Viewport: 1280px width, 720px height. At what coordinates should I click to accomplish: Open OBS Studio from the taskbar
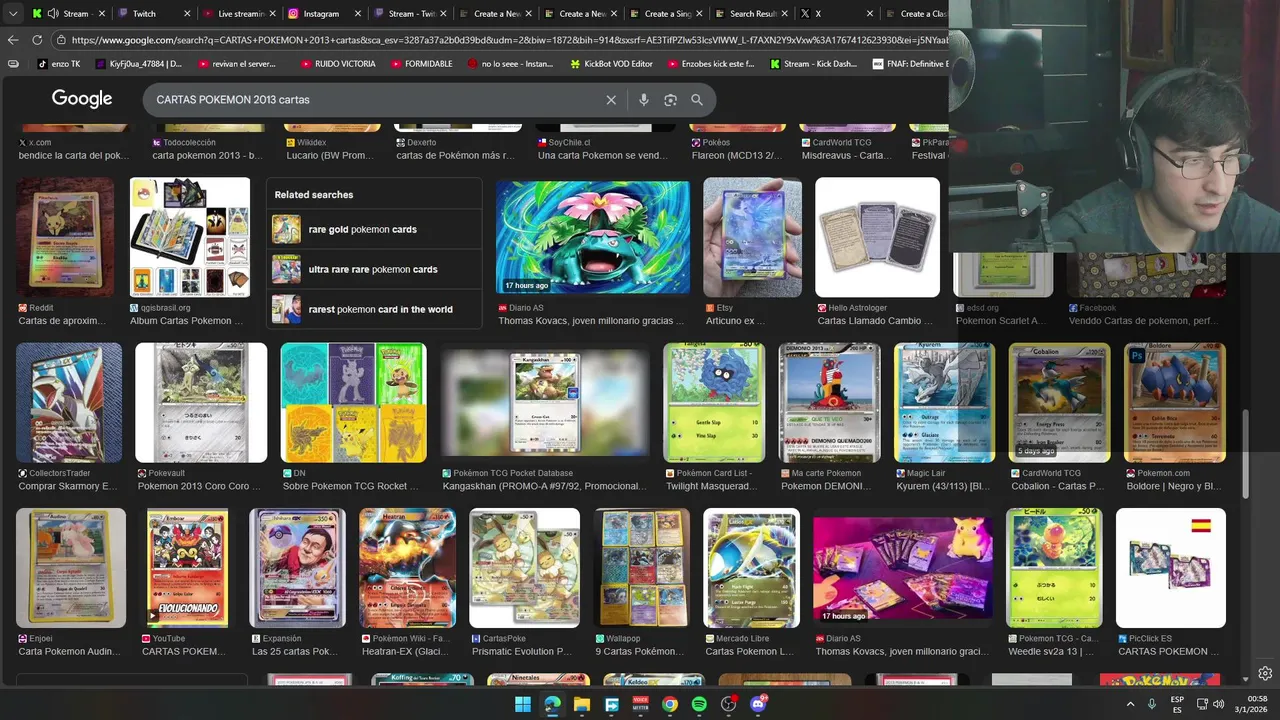[x=728, y=704]
